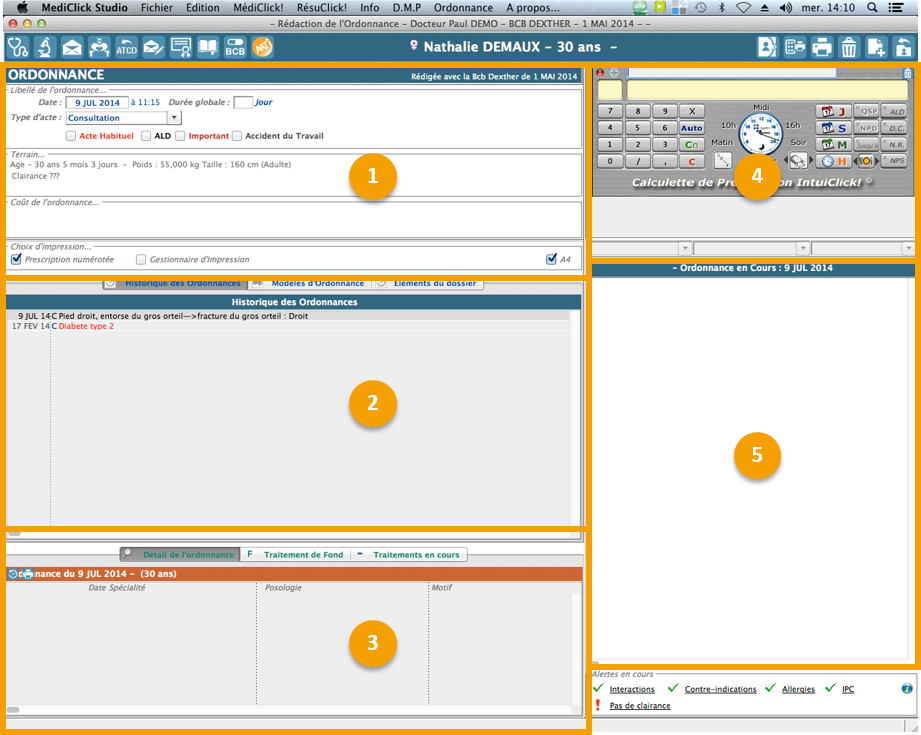Expand the Type d'acte Consultation dropdown
The image size is (921, 735).
[174, 118]
